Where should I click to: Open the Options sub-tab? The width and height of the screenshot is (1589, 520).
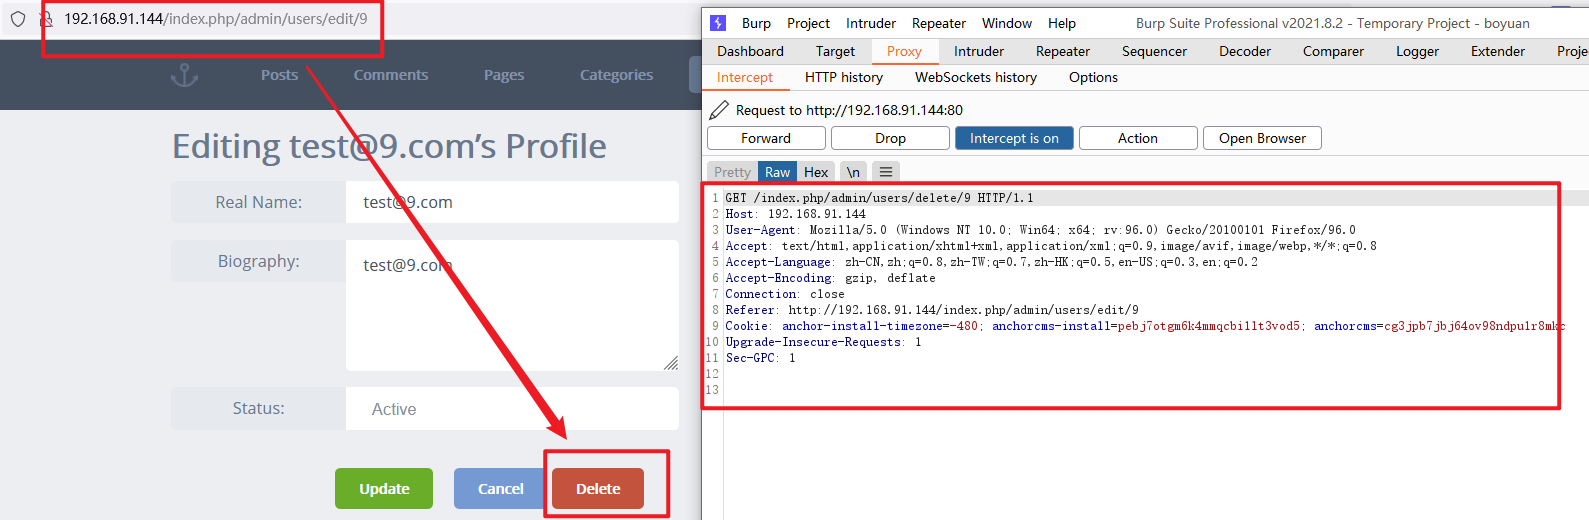pyautogui.click(x=1093, y=77)
